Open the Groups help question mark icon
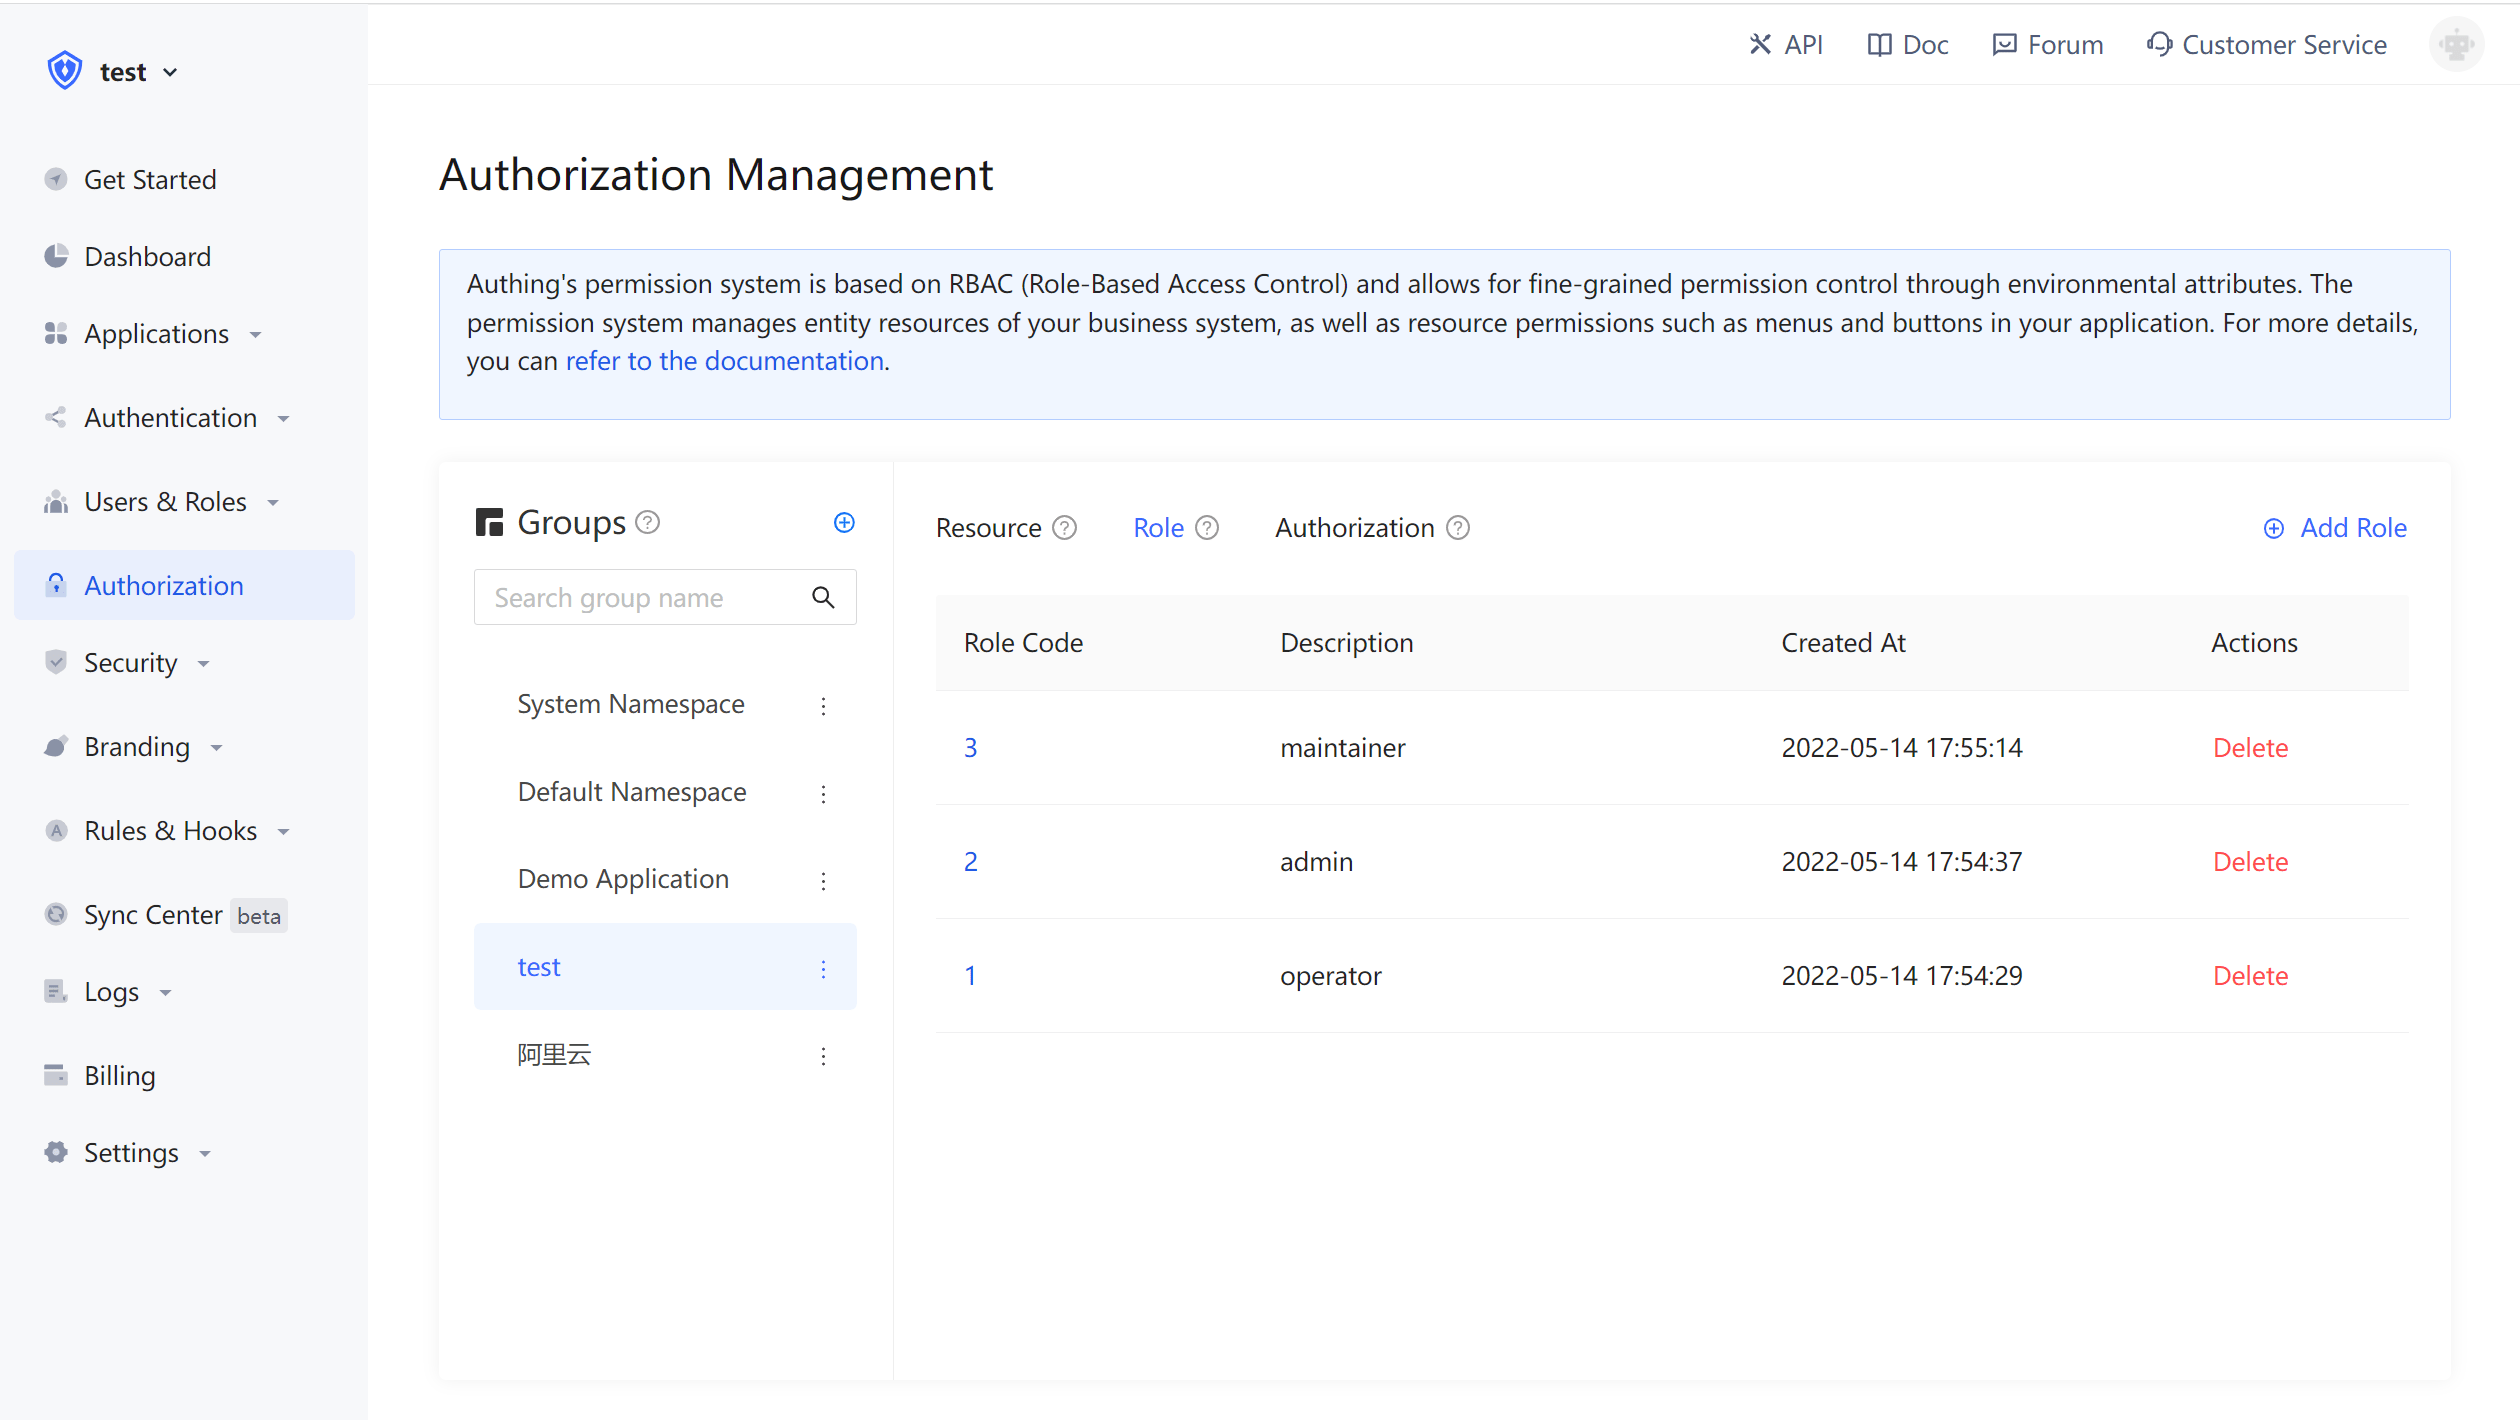 pos(648,522)
